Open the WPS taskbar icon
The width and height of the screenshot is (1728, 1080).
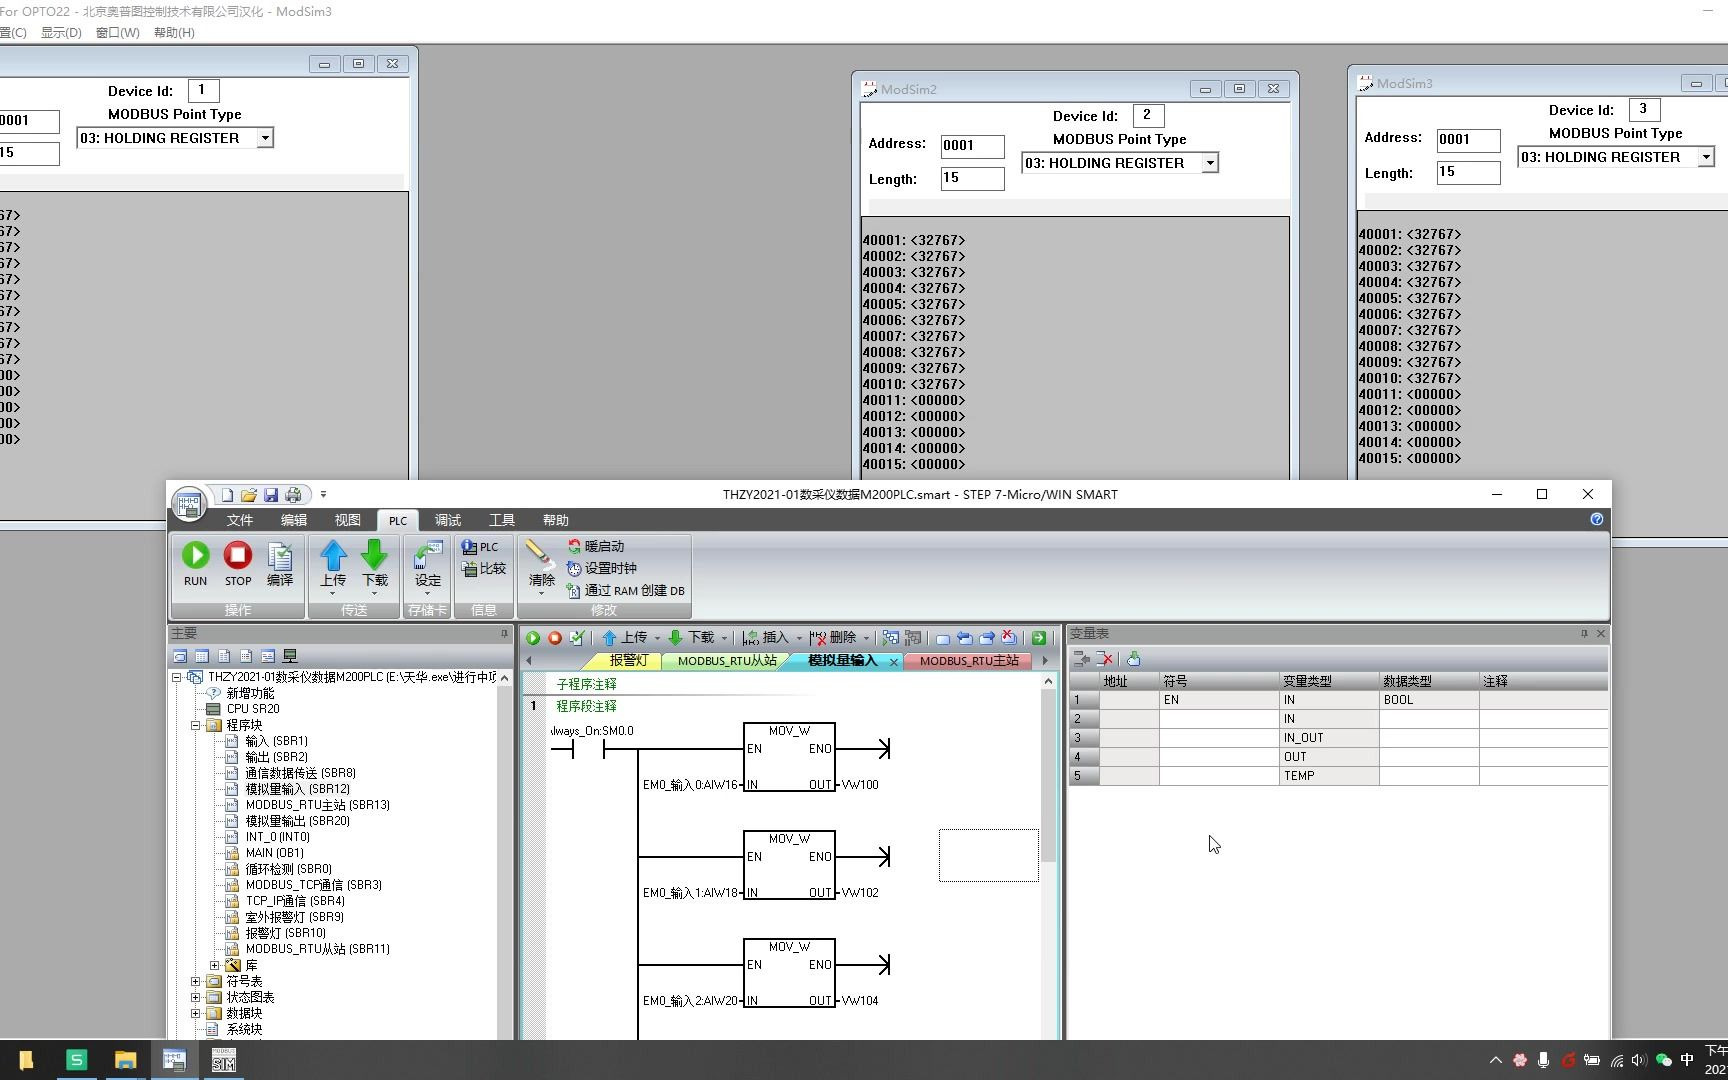pos(76,1060)
